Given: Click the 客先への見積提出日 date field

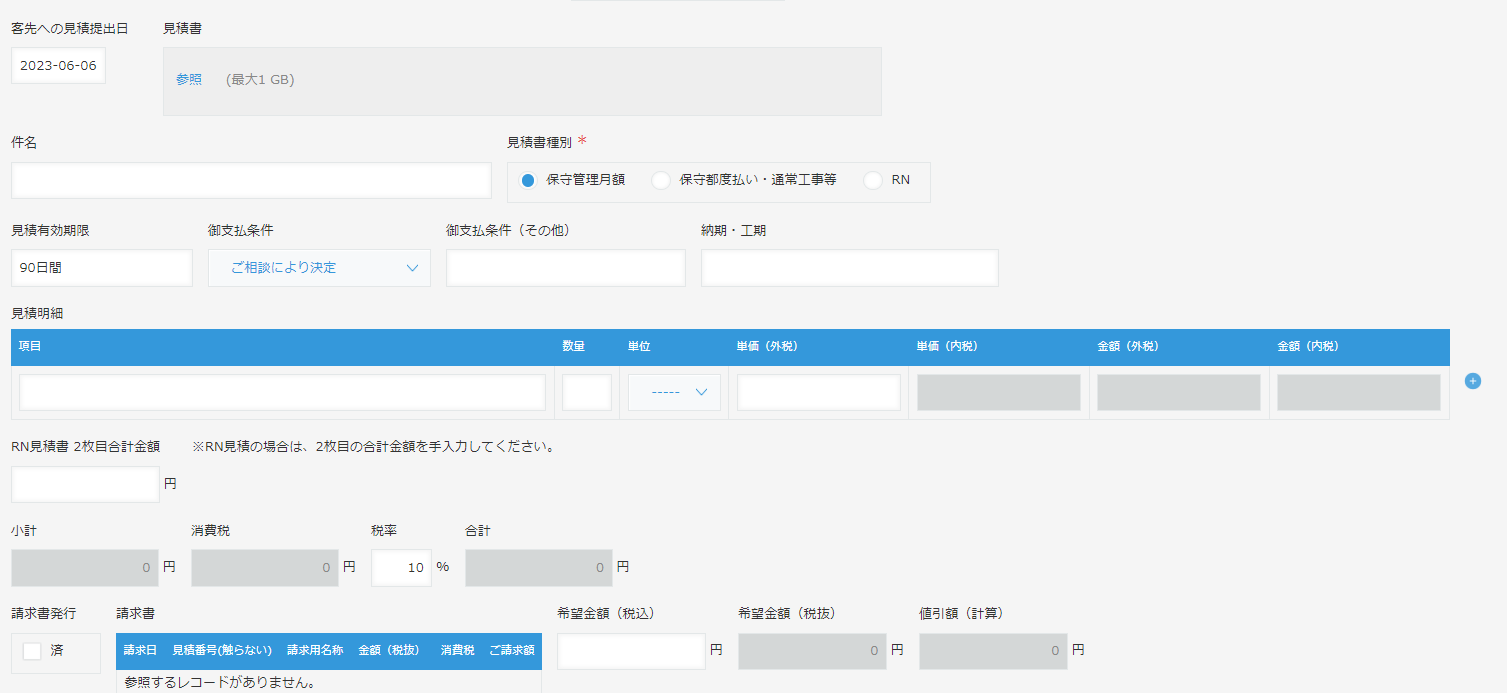Looking at the screenshot, I should click(x=58, y=66).
